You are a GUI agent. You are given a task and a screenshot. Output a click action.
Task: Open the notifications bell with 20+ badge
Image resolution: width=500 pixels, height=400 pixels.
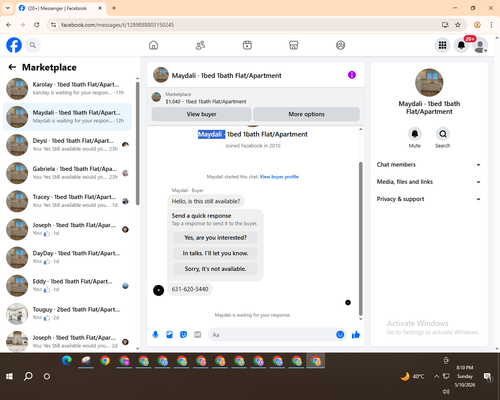[x=461, y=45]
